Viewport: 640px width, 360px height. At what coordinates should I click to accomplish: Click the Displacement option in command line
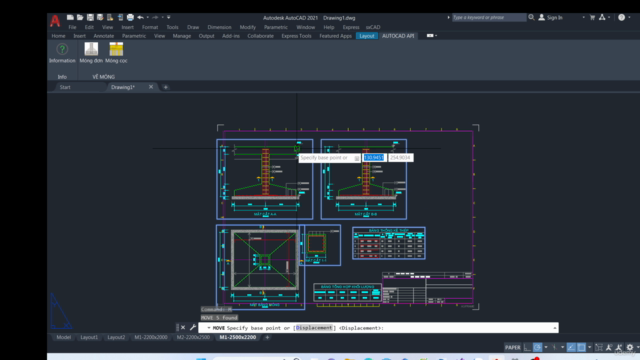coord(313,328)
